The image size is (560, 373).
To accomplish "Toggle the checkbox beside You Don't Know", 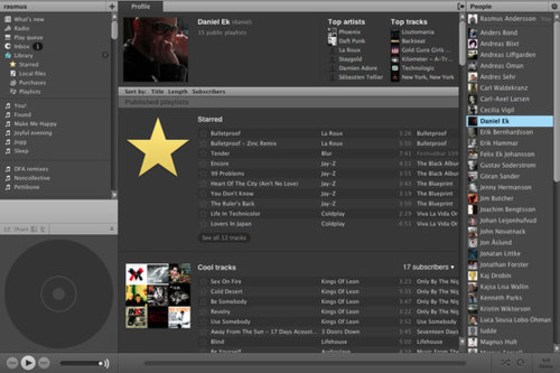I will [203, 194].
